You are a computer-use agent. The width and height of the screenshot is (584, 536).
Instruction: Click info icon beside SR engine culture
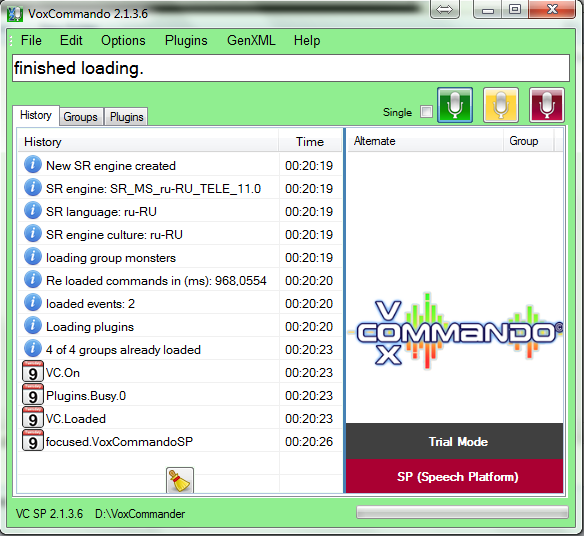[x=33, y=234]
